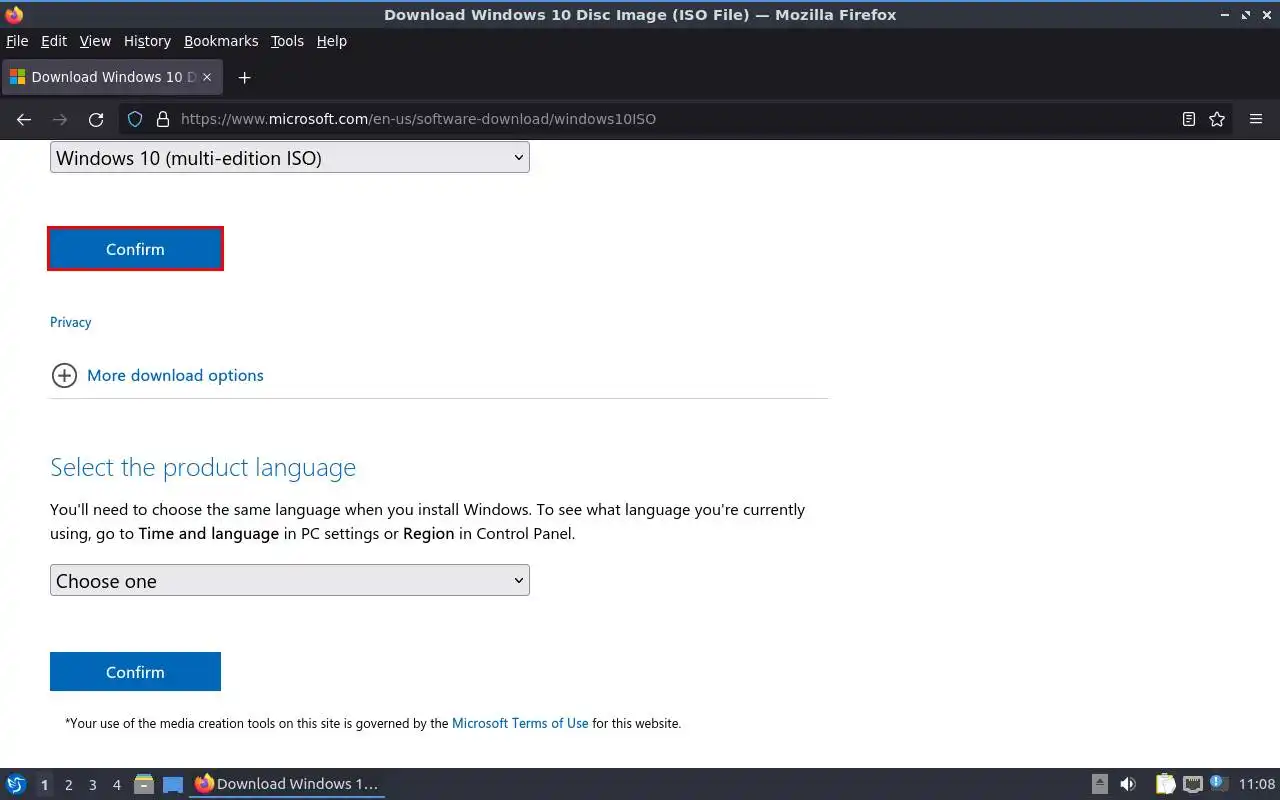Confirm the product language selection

(135, 672)
